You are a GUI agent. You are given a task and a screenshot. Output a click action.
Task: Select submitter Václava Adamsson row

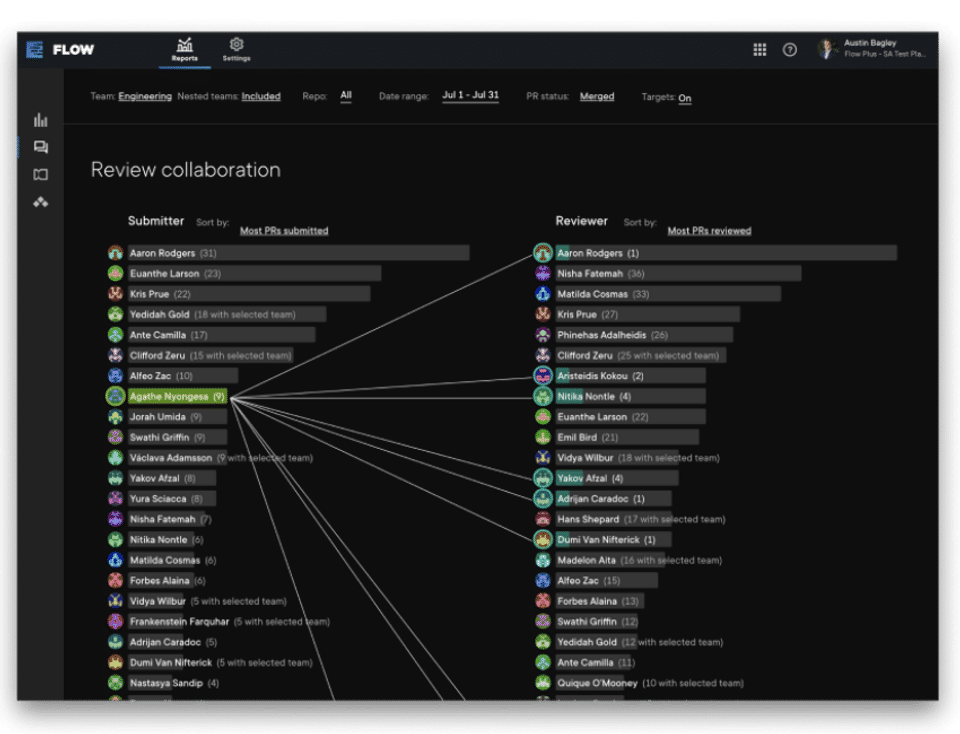tap(220, 458)
